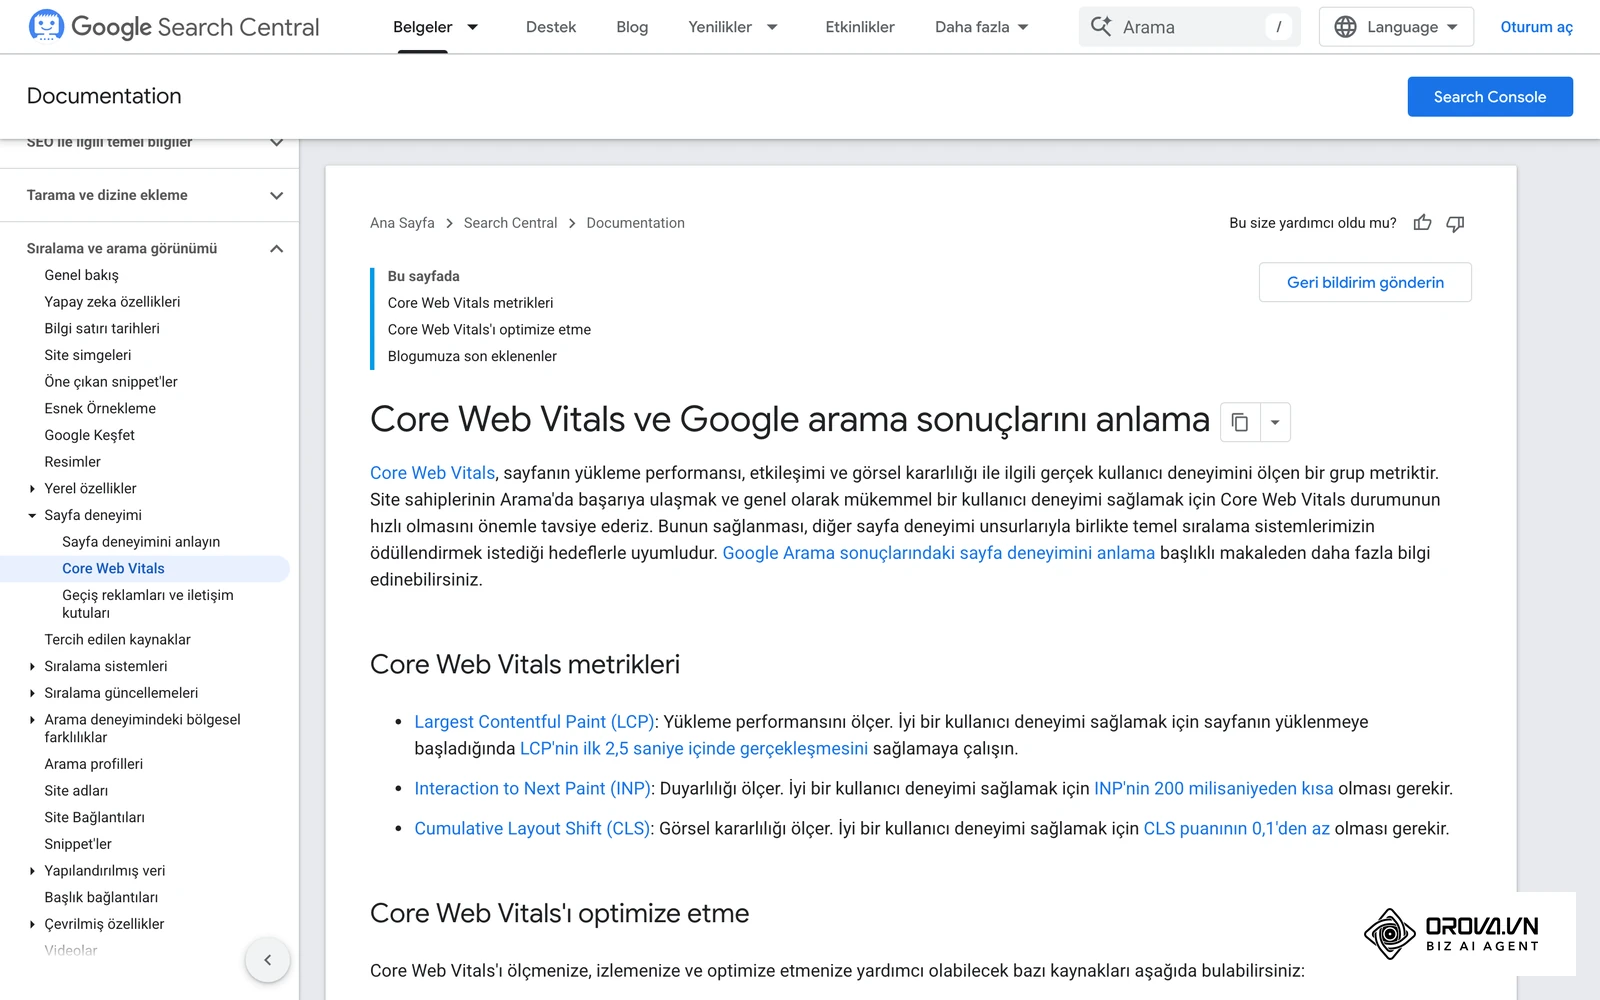Viewport: 1600px width, 1000px height.
Task: Open the dropdown arrow next to copy icon
Action: click(x=1275, y=422)
